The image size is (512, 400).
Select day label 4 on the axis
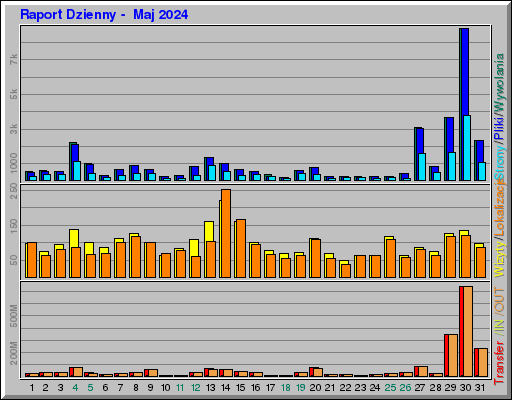(75, 388)
